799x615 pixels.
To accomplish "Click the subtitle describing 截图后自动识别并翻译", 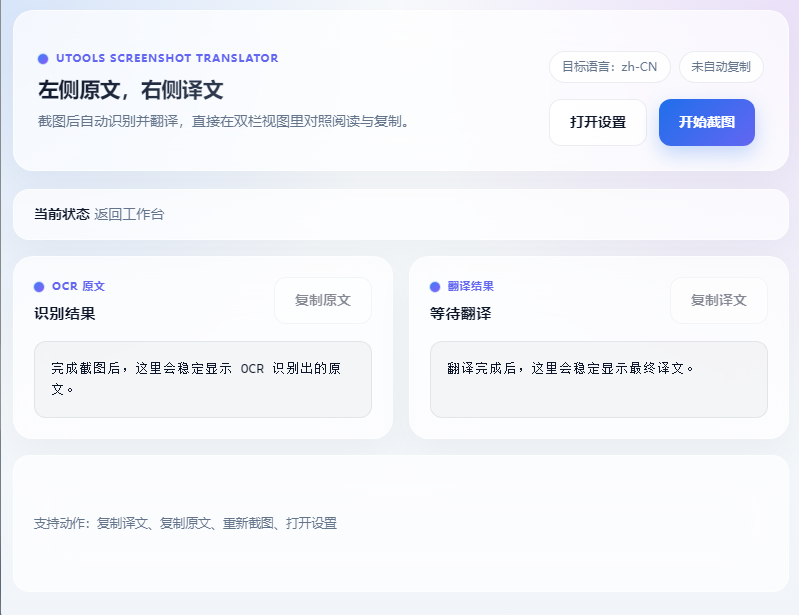I will tap(224, 121).
